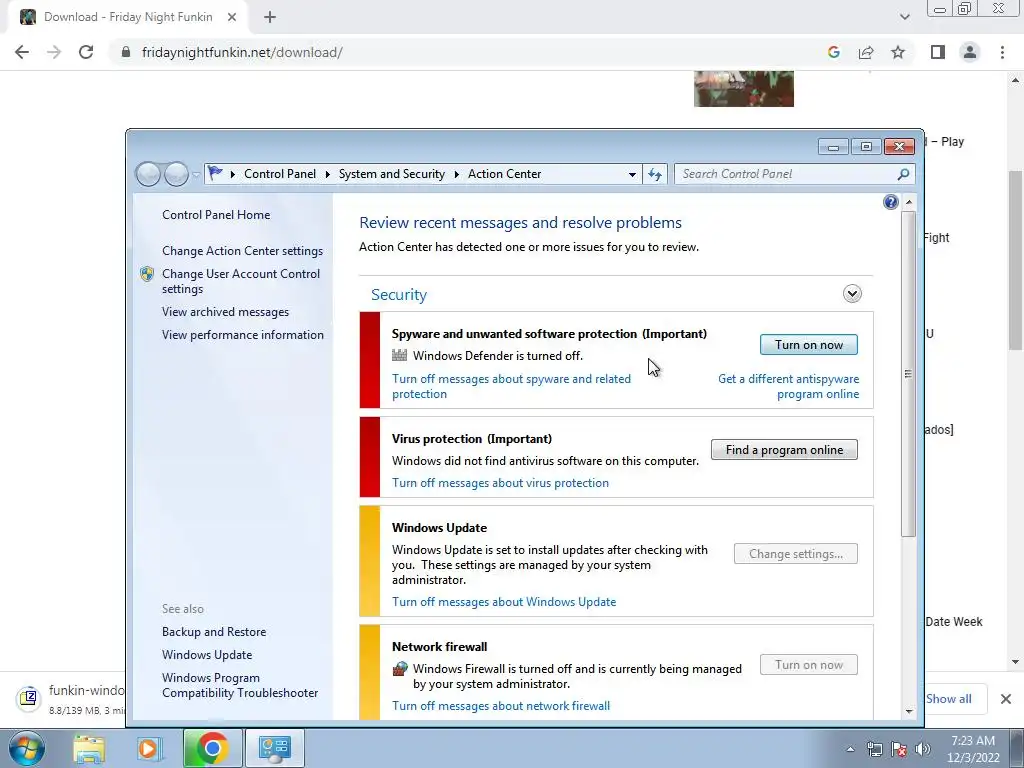1024x768 pixels.
Task: Click the Windows Firewall icon
Action: (x=400, y=669)
